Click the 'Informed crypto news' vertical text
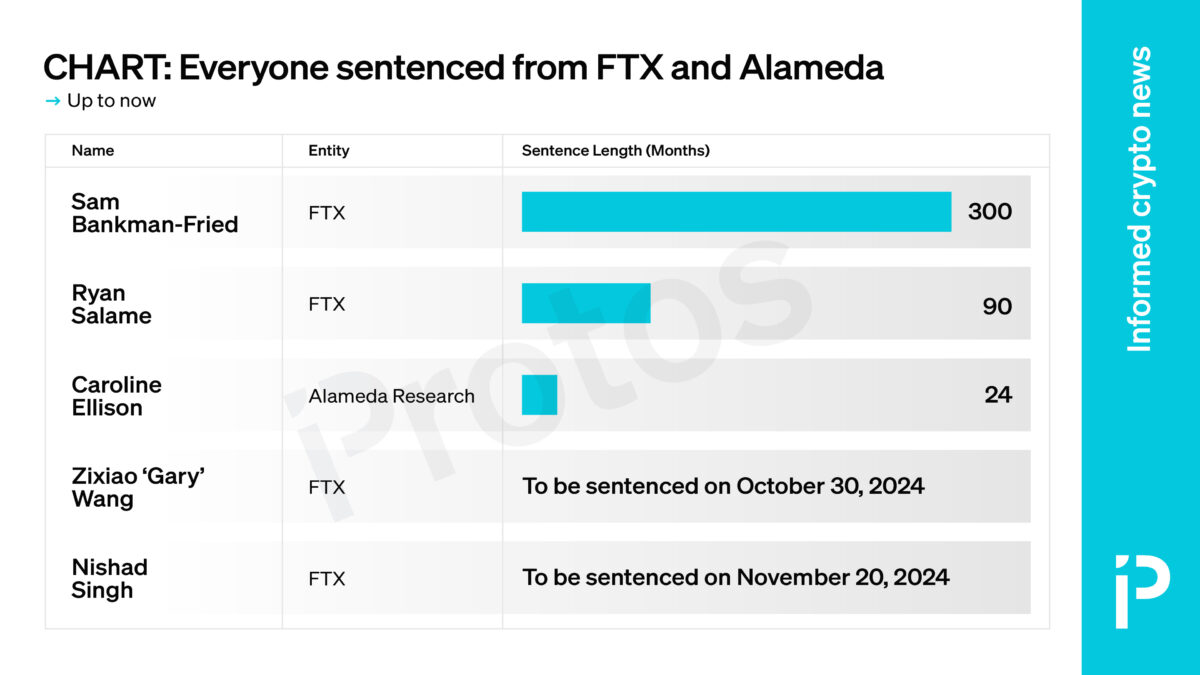Viewport: 1200px width, 675px height. 1140,199
